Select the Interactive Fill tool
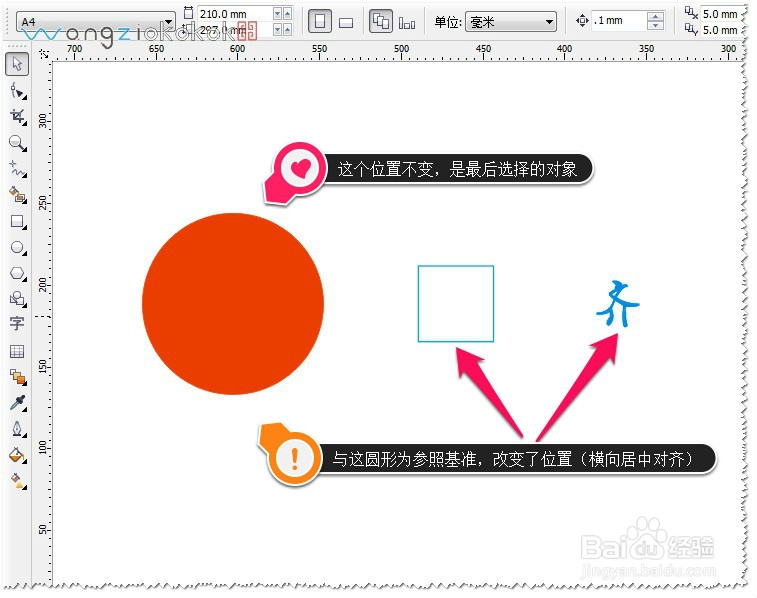The width and height of the screenshot is (757, 598). (x=18, y=481)
